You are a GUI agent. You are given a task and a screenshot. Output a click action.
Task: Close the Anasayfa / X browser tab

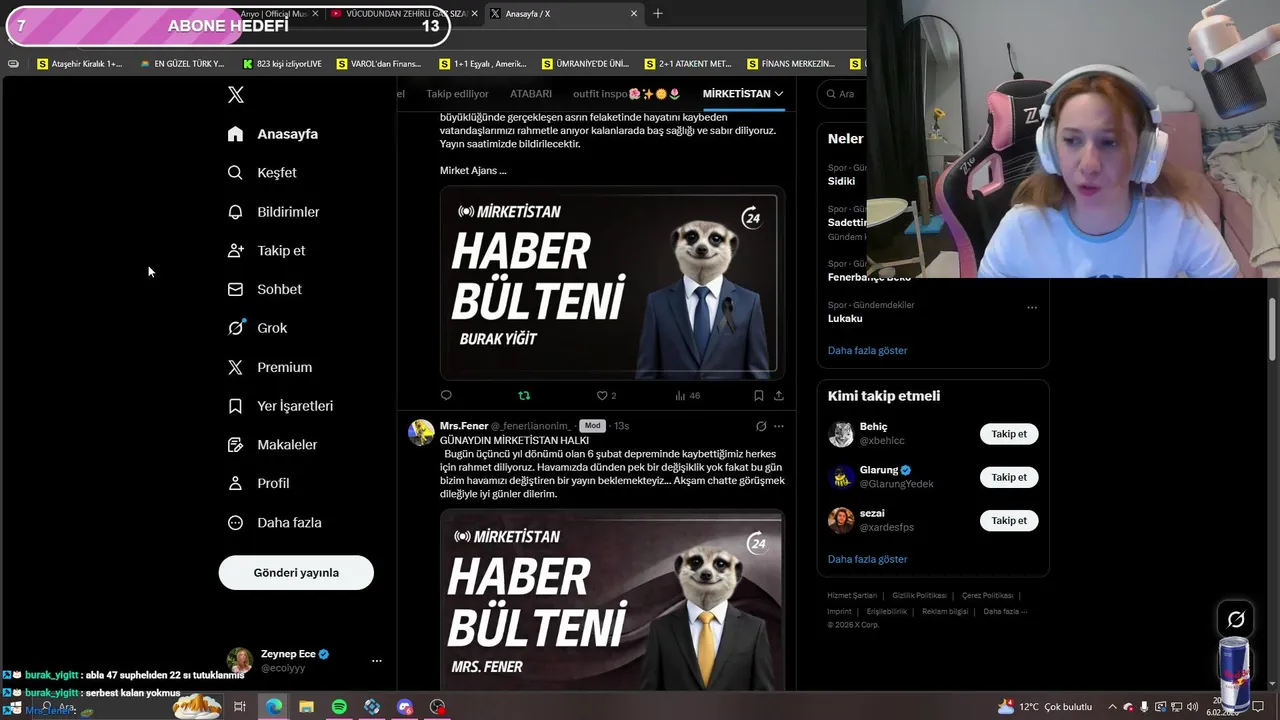pos(633,14)
